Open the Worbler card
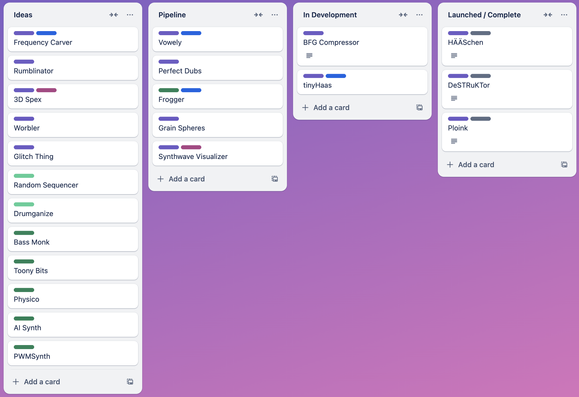Image resolution: width=579 pixels, height=397 pixels. [x=73, y=124]
